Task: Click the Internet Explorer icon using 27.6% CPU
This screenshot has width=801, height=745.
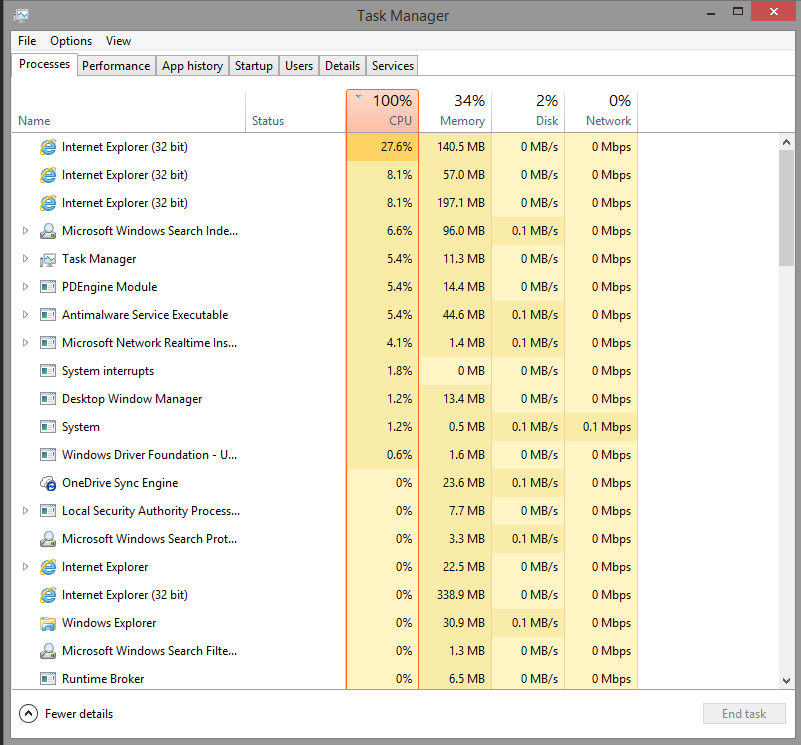Action: point(48,147)
